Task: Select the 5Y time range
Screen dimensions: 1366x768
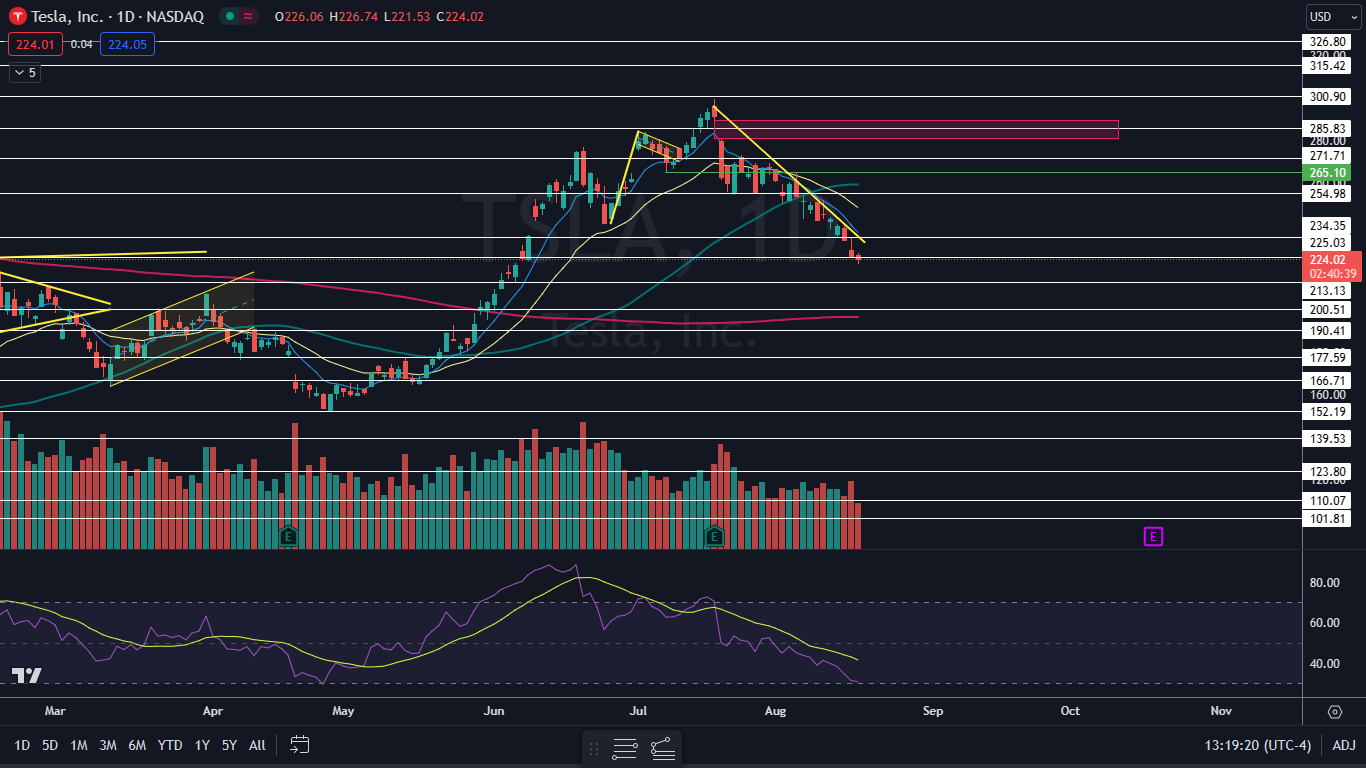Action: (230, 745)
